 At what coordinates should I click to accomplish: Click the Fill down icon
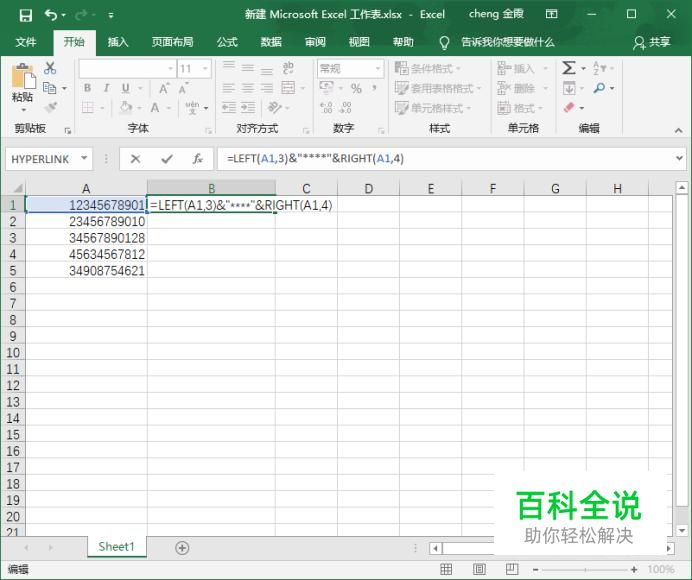pos(569,88)
